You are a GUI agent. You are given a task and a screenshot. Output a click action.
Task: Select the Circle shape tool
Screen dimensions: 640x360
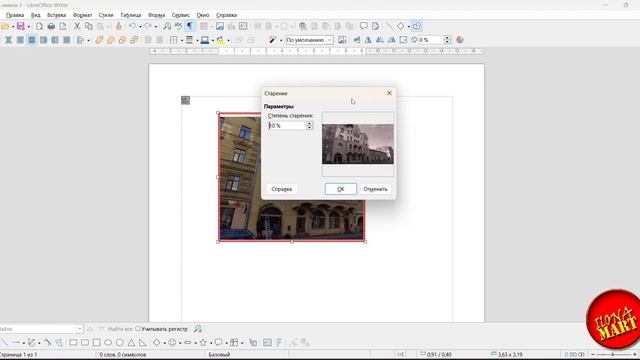tap(120, 342)
